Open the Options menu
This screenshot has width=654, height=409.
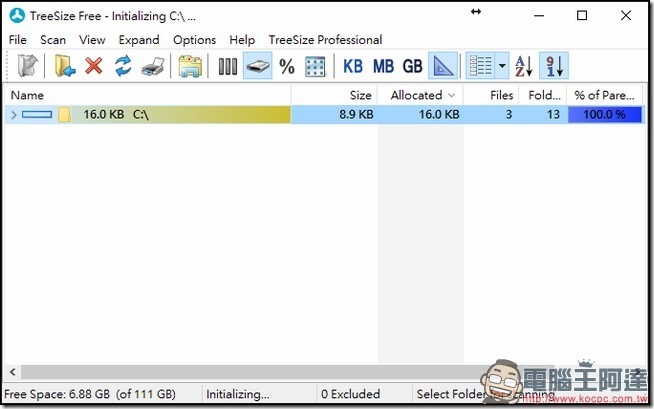tap(194, 40)
